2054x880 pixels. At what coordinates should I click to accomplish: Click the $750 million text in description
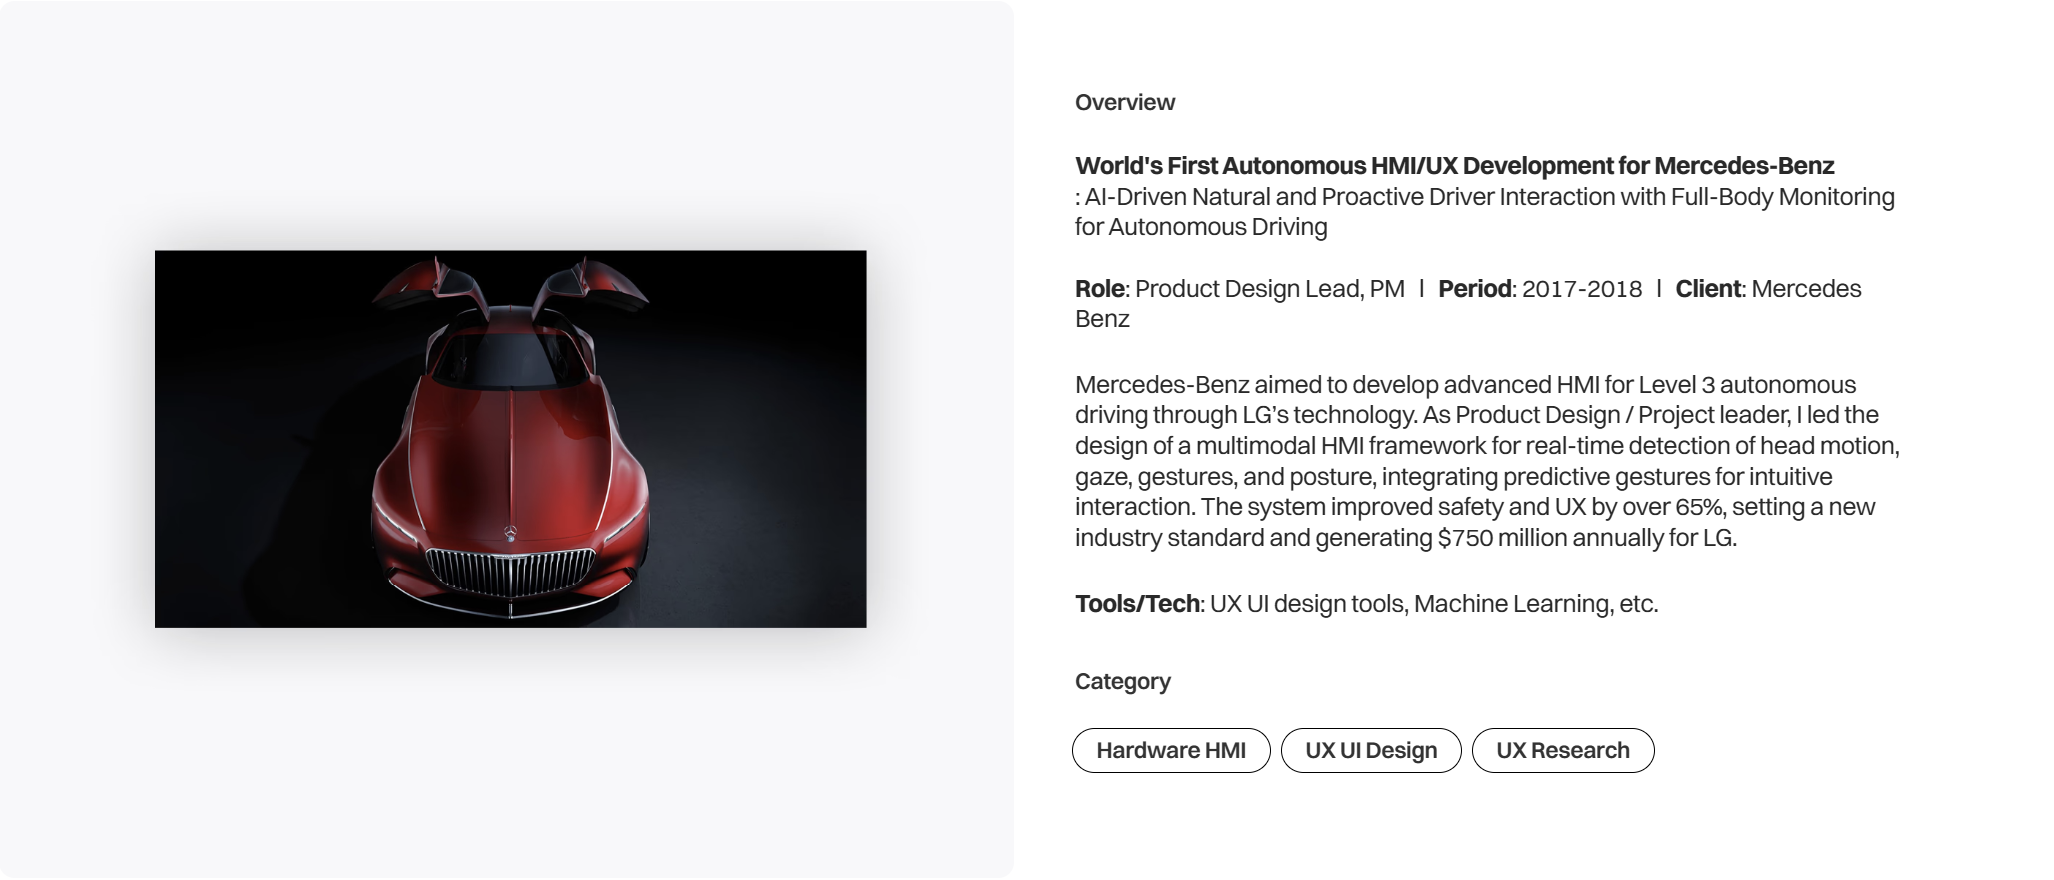click(1501, 538)
